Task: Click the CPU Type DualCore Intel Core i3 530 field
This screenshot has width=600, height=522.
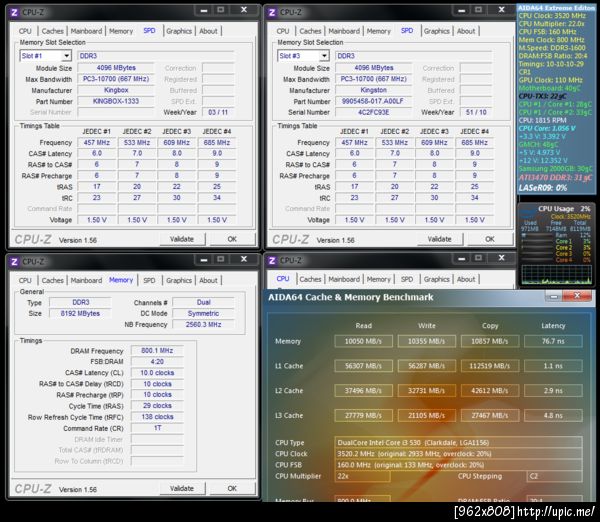Action: (458, 443)
